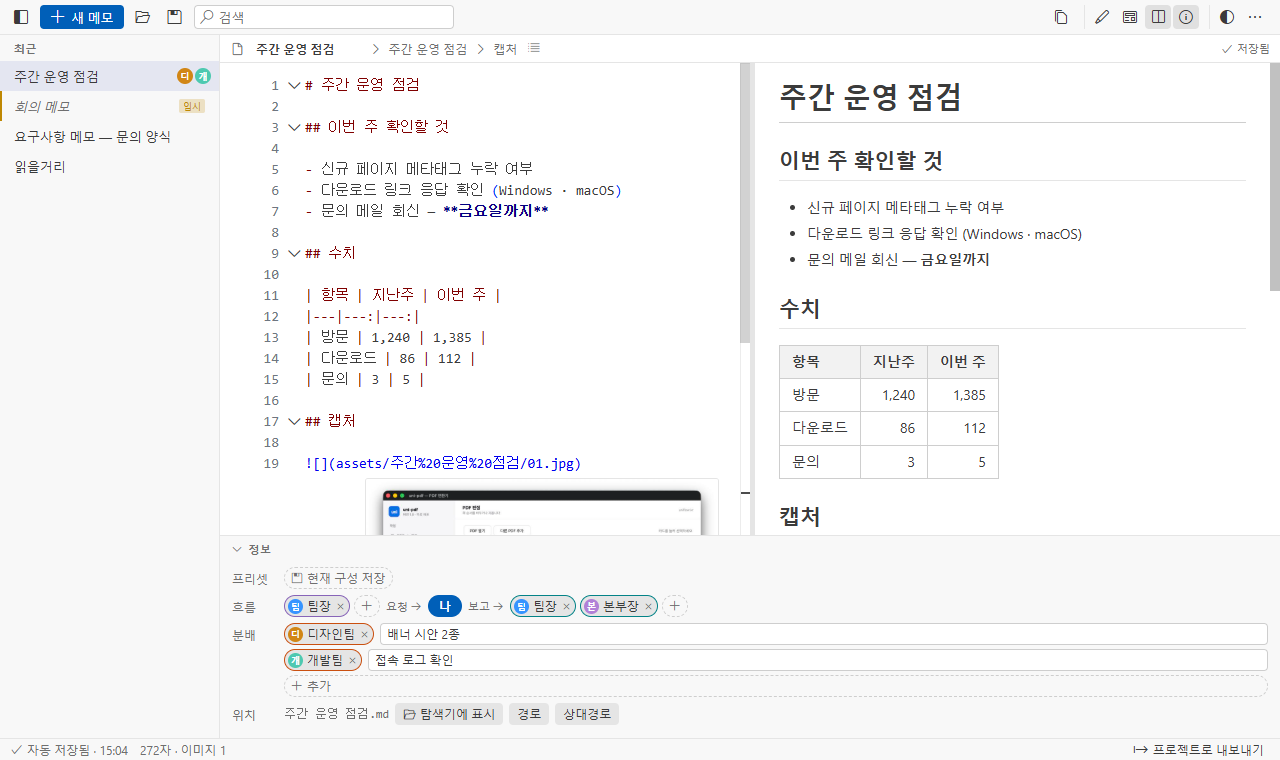The image size is (1280, 760).
Task: Remove the 개발팀 chip with its x
Action: (352, 660)
